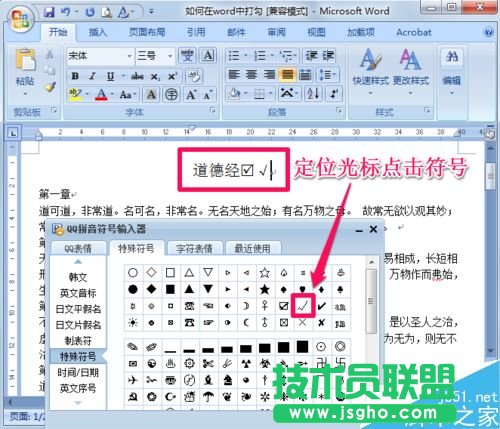Toggle strikethrough formatting
This screenshot has width=500, height=429.
(137, 76)
